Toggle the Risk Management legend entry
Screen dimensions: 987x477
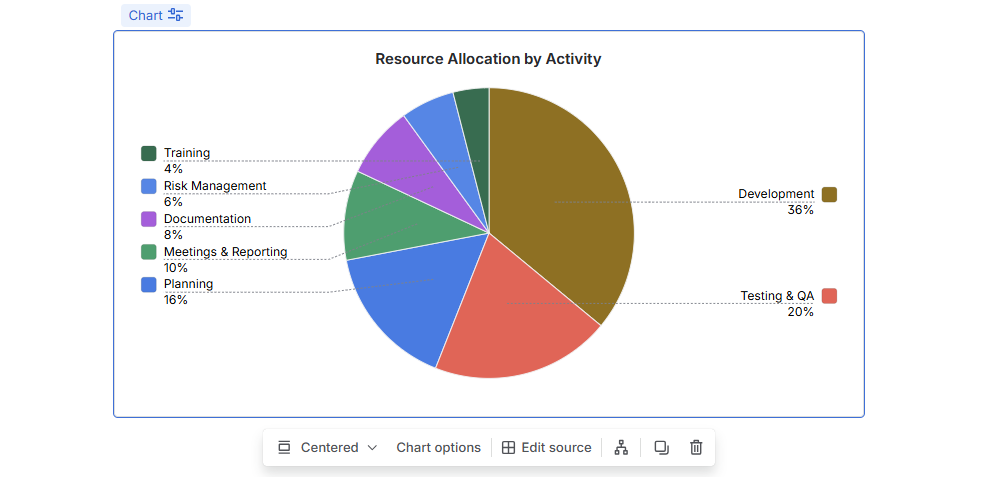214,186
